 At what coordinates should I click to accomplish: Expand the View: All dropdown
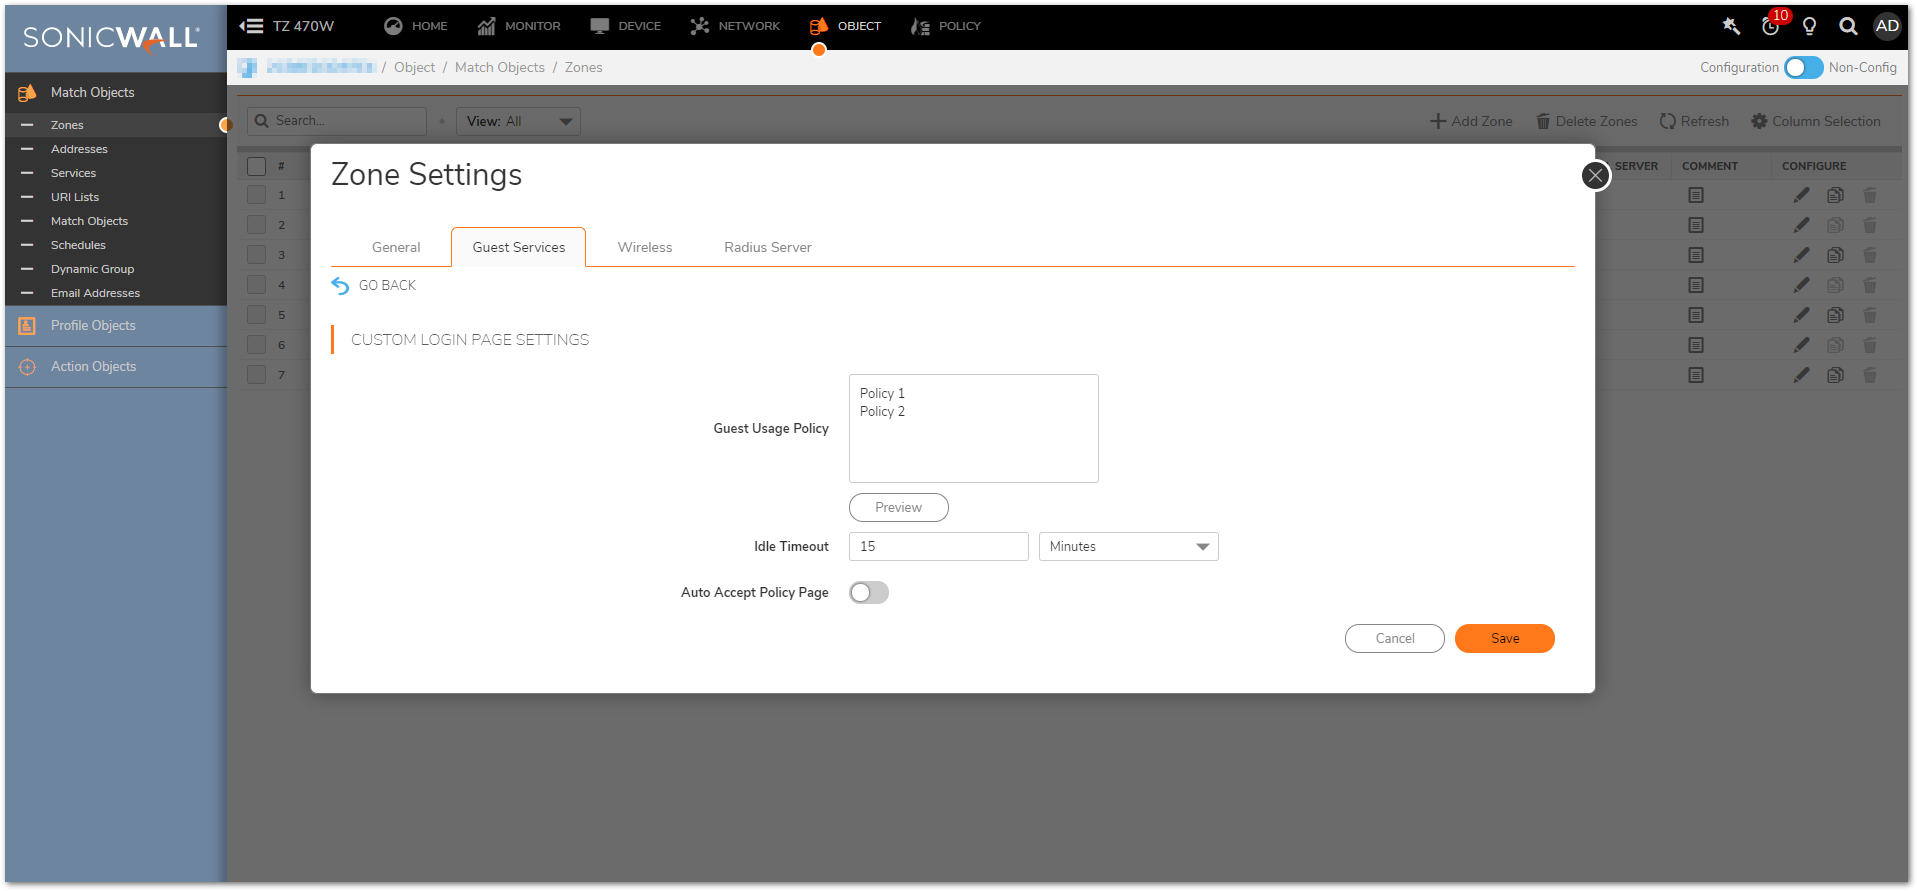tap(518, 122)
